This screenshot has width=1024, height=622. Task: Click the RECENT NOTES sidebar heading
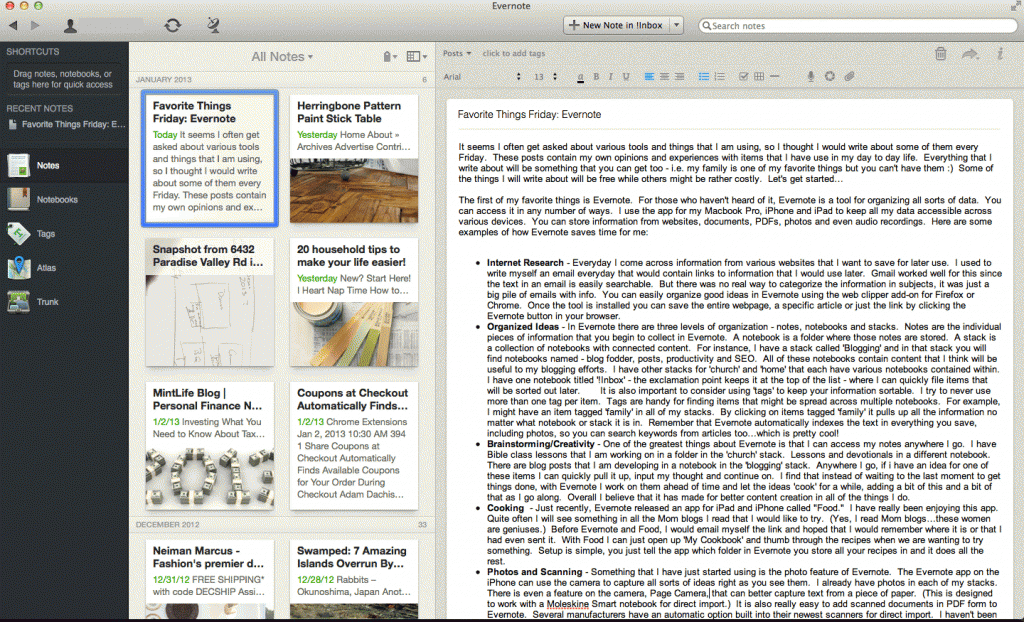(x=40, y=108)
